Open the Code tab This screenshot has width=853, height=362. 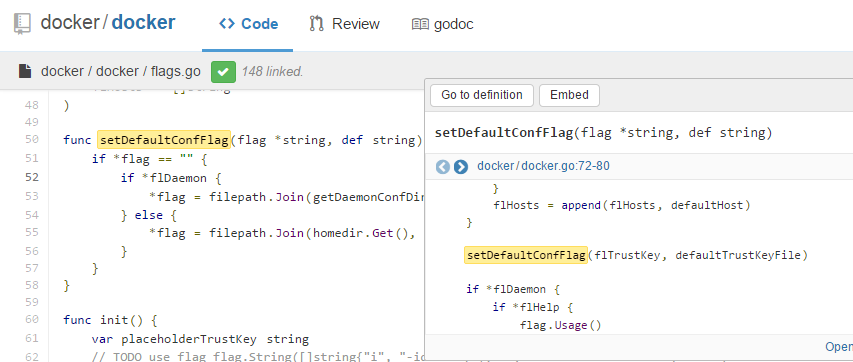[x=248, y=24]
